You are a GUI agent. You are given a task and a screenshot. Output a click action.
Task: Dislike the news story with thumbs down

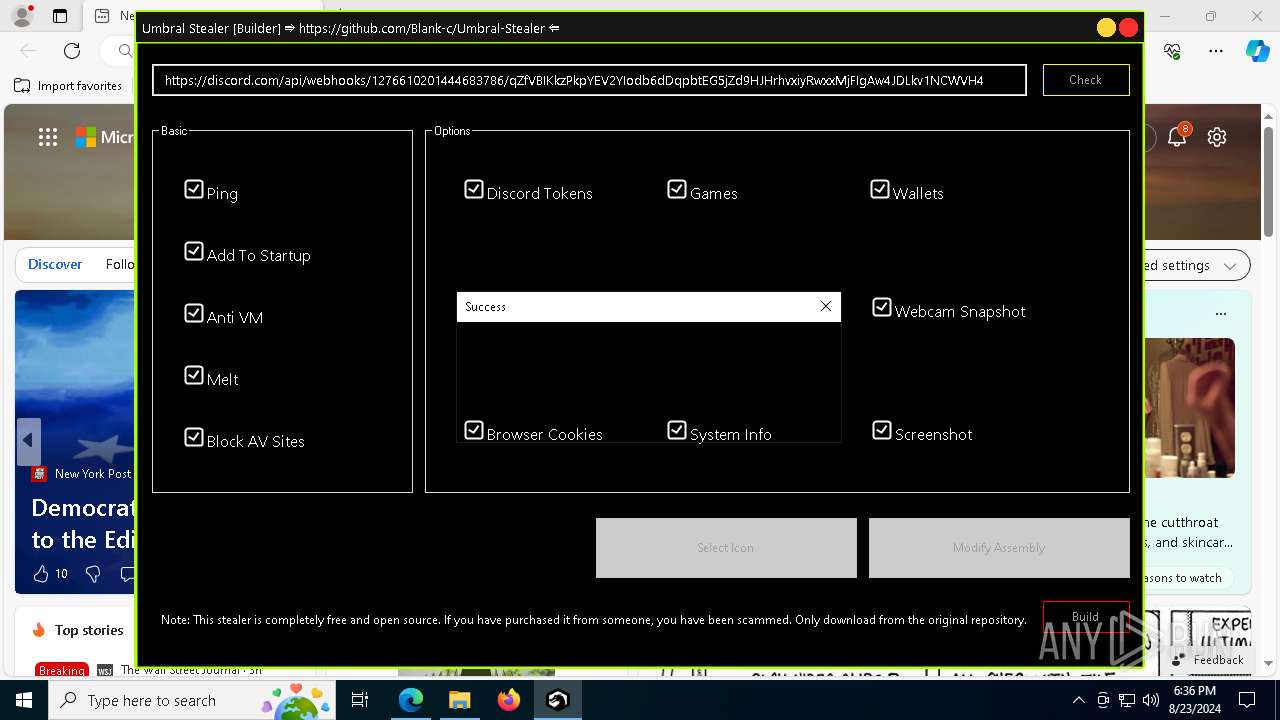click(93, 573)
